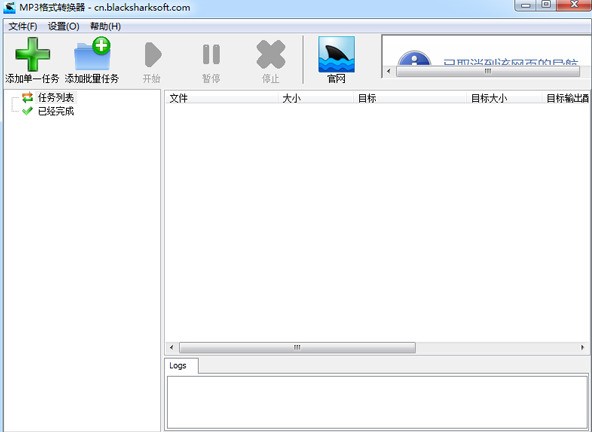
Task: Open the shark fin official website icon
Action: click(x=336, y=54)
